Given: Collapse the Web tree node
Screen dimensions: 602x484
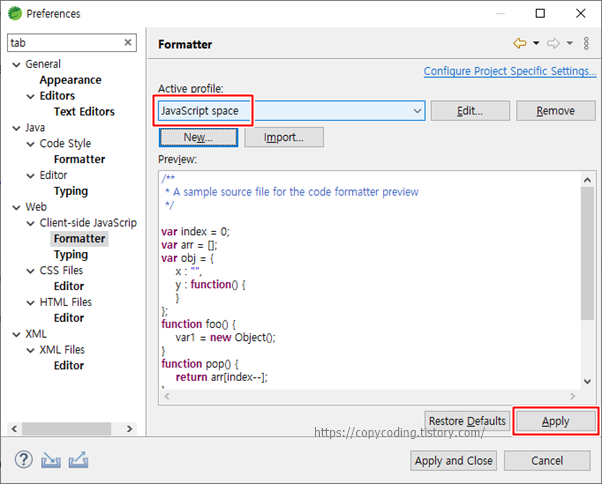Looking at the screenshot, I should pos(16,208).
